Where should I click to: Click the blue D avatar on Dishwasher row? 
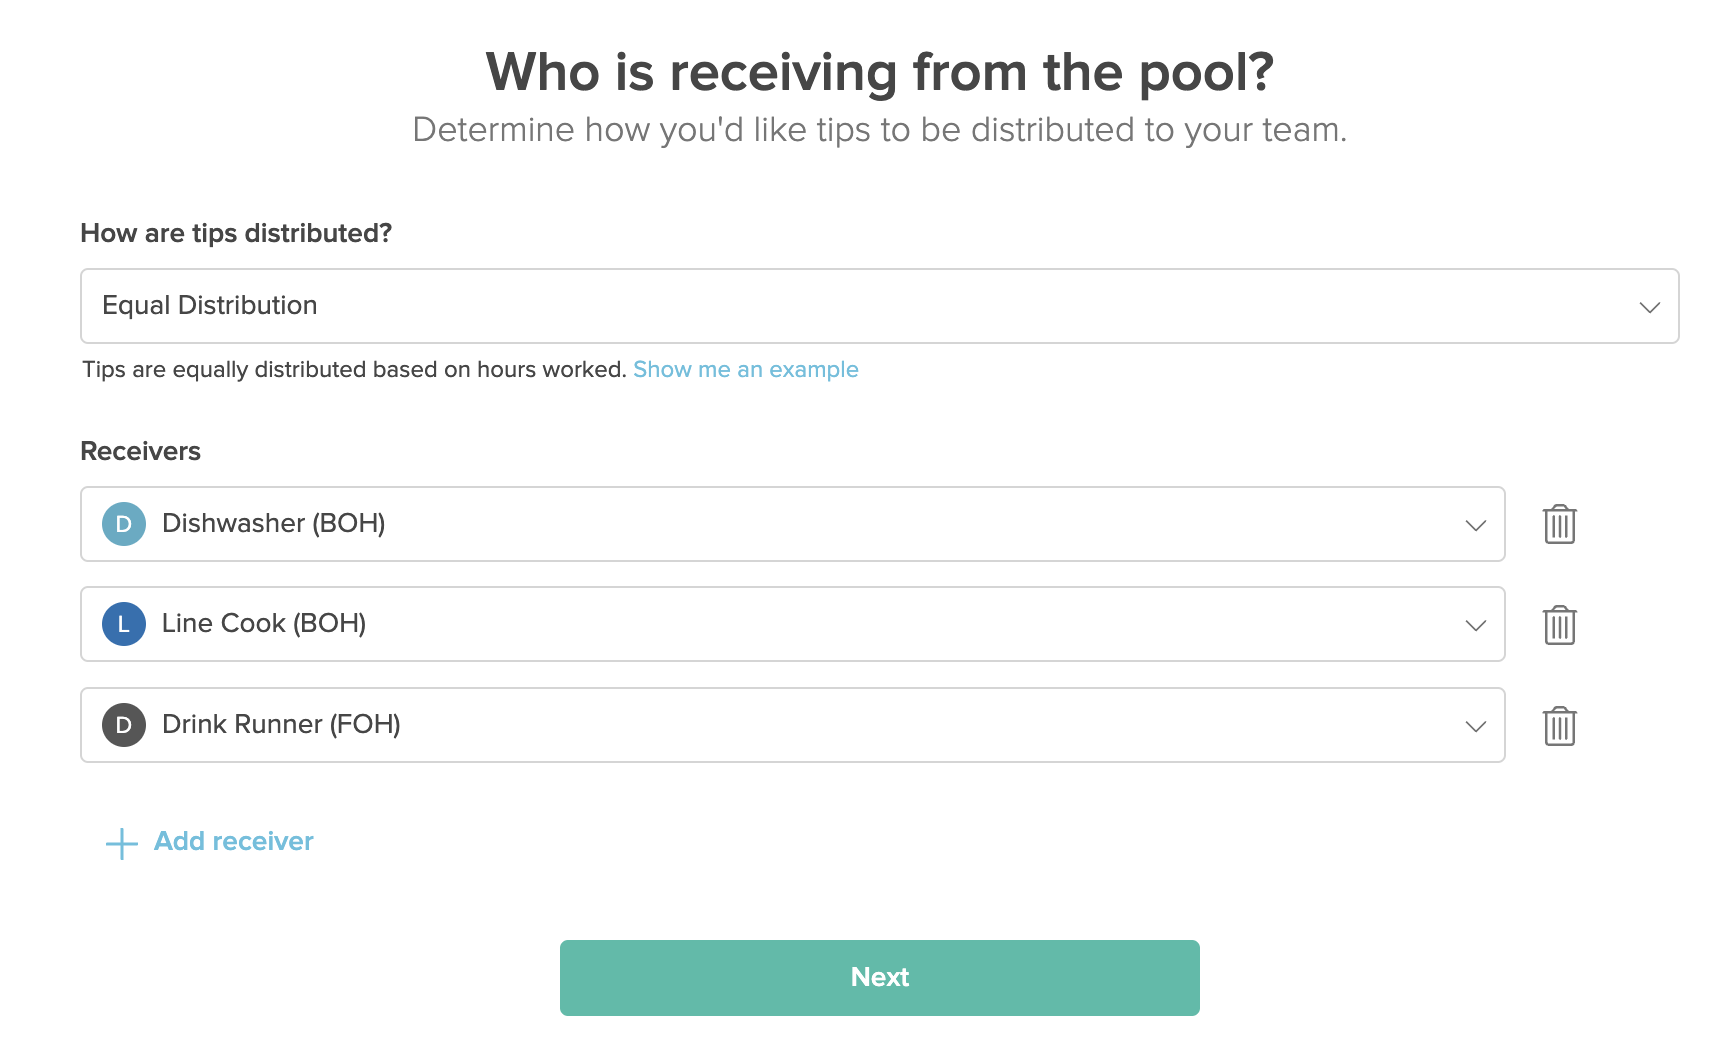(x=122, y=523)
